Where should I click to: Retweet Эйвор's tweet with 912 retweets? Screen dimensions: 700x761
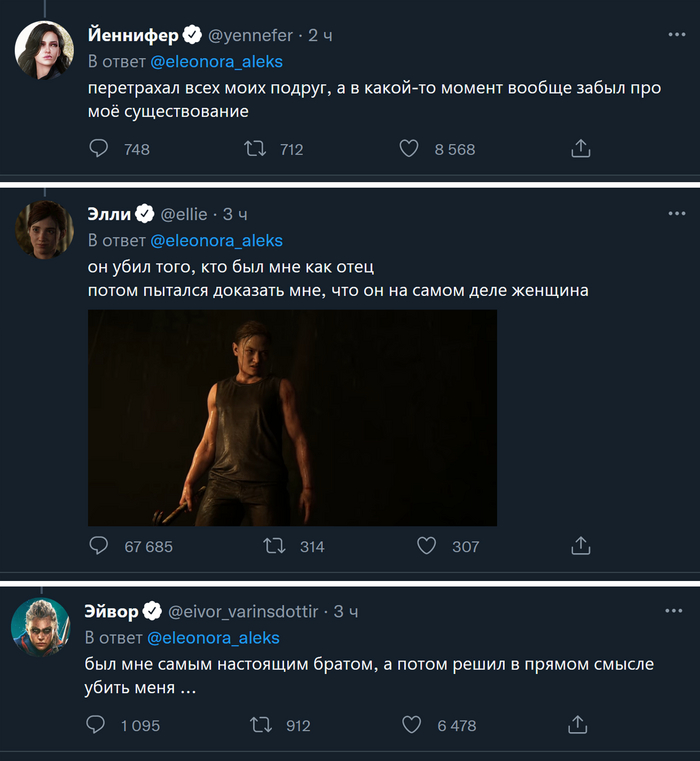pyautogui.click(x=260, y=725)
